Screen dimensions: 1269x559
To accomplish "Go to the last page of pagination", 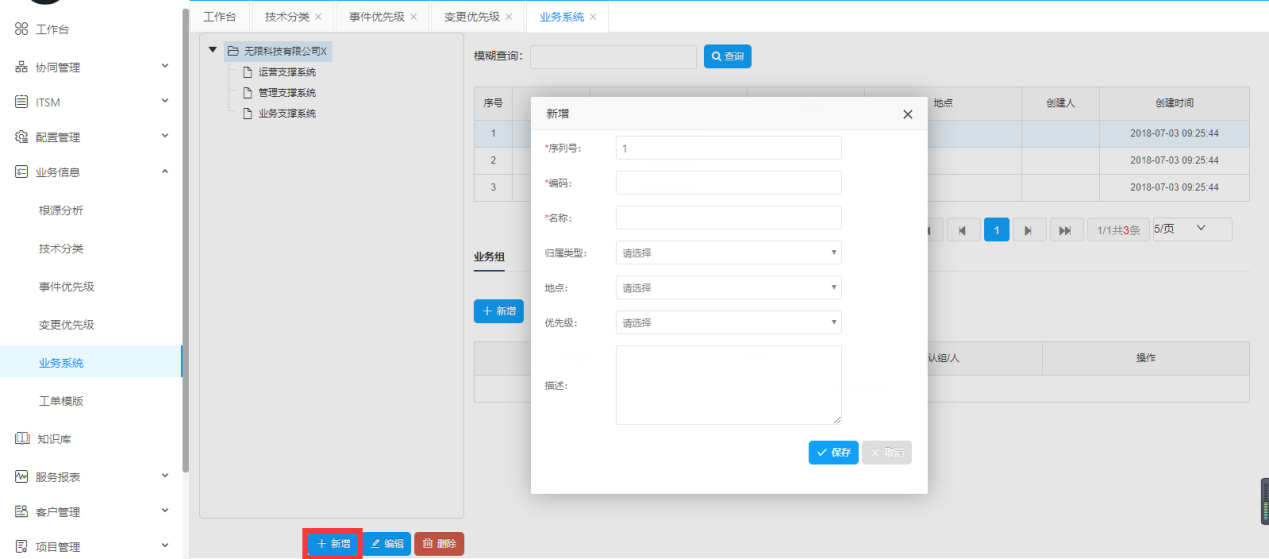I will pyautogui.click(x=1064, y=230).
